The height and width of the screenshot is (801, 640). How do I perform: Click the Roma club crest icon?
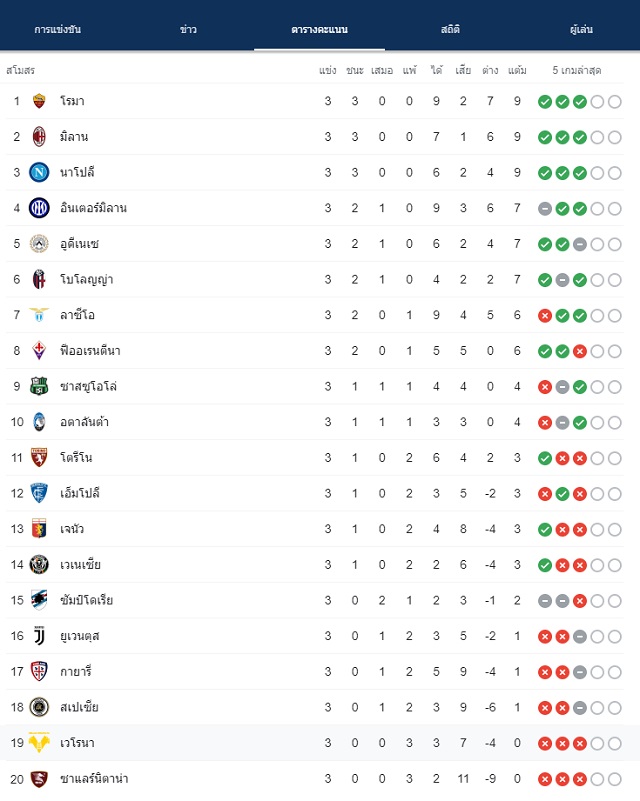(39, 101)
